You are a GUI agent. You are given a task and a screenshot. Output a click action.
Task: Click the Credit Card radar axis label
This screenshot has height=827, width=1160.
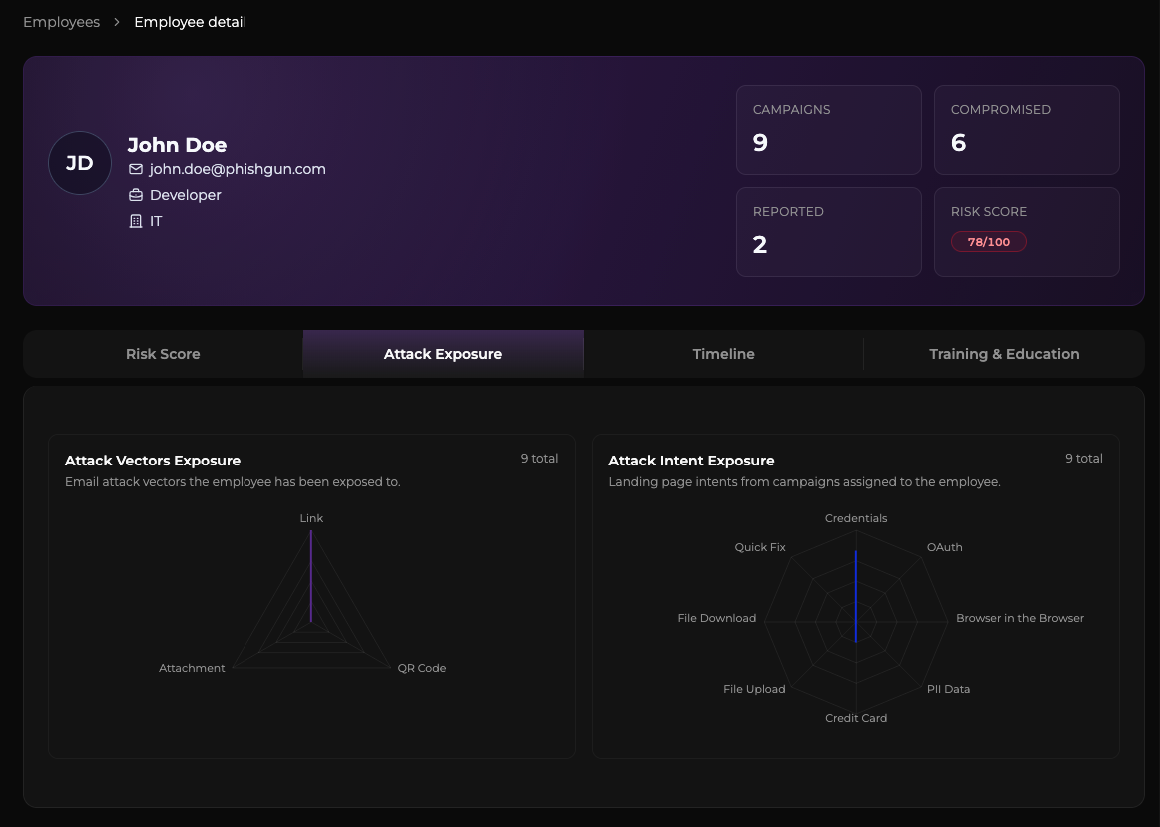pos(856,718)
